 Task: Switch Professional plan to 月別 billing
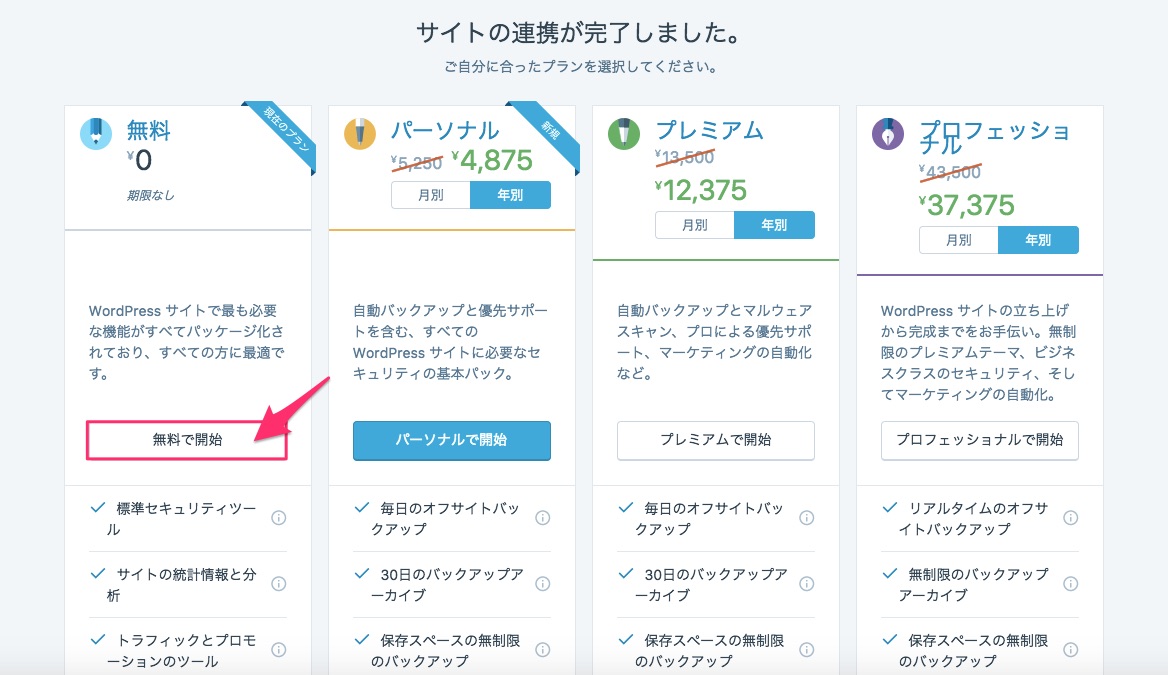click(959, 240)
